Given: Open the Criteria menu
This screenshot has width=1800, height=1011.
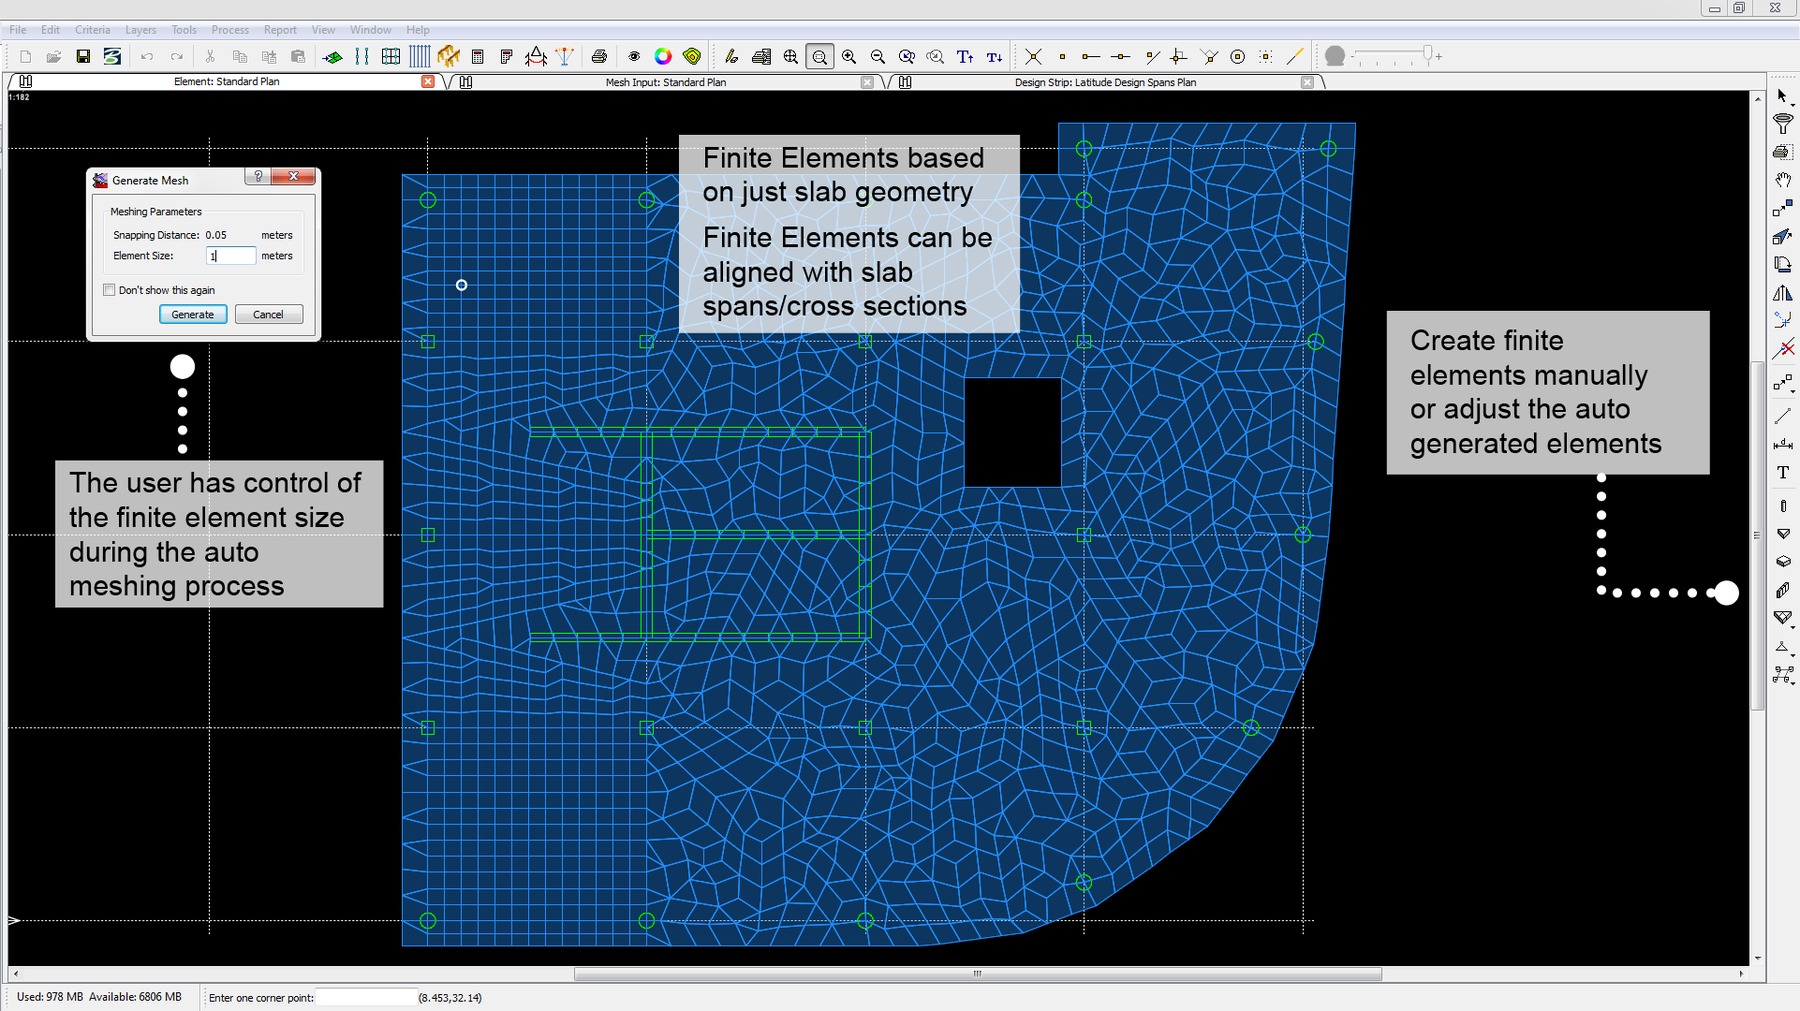Looking at the screenshot, I should coord(92,30).
